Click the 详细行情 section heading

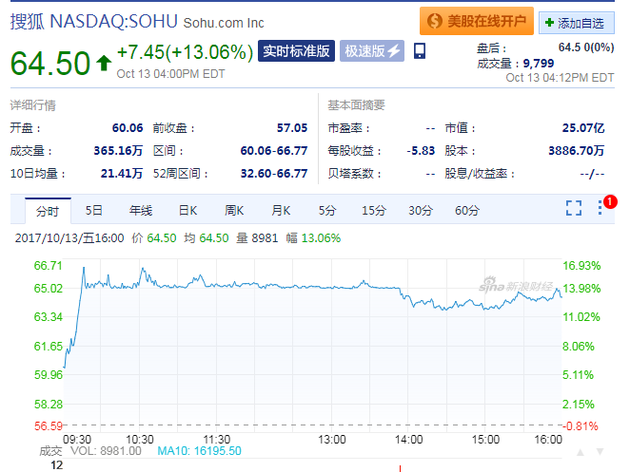(33, 105)
